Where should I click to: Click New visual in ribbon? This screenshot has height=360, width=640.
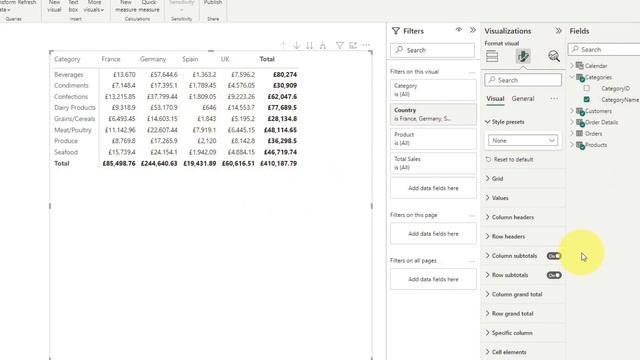point(54,6)
